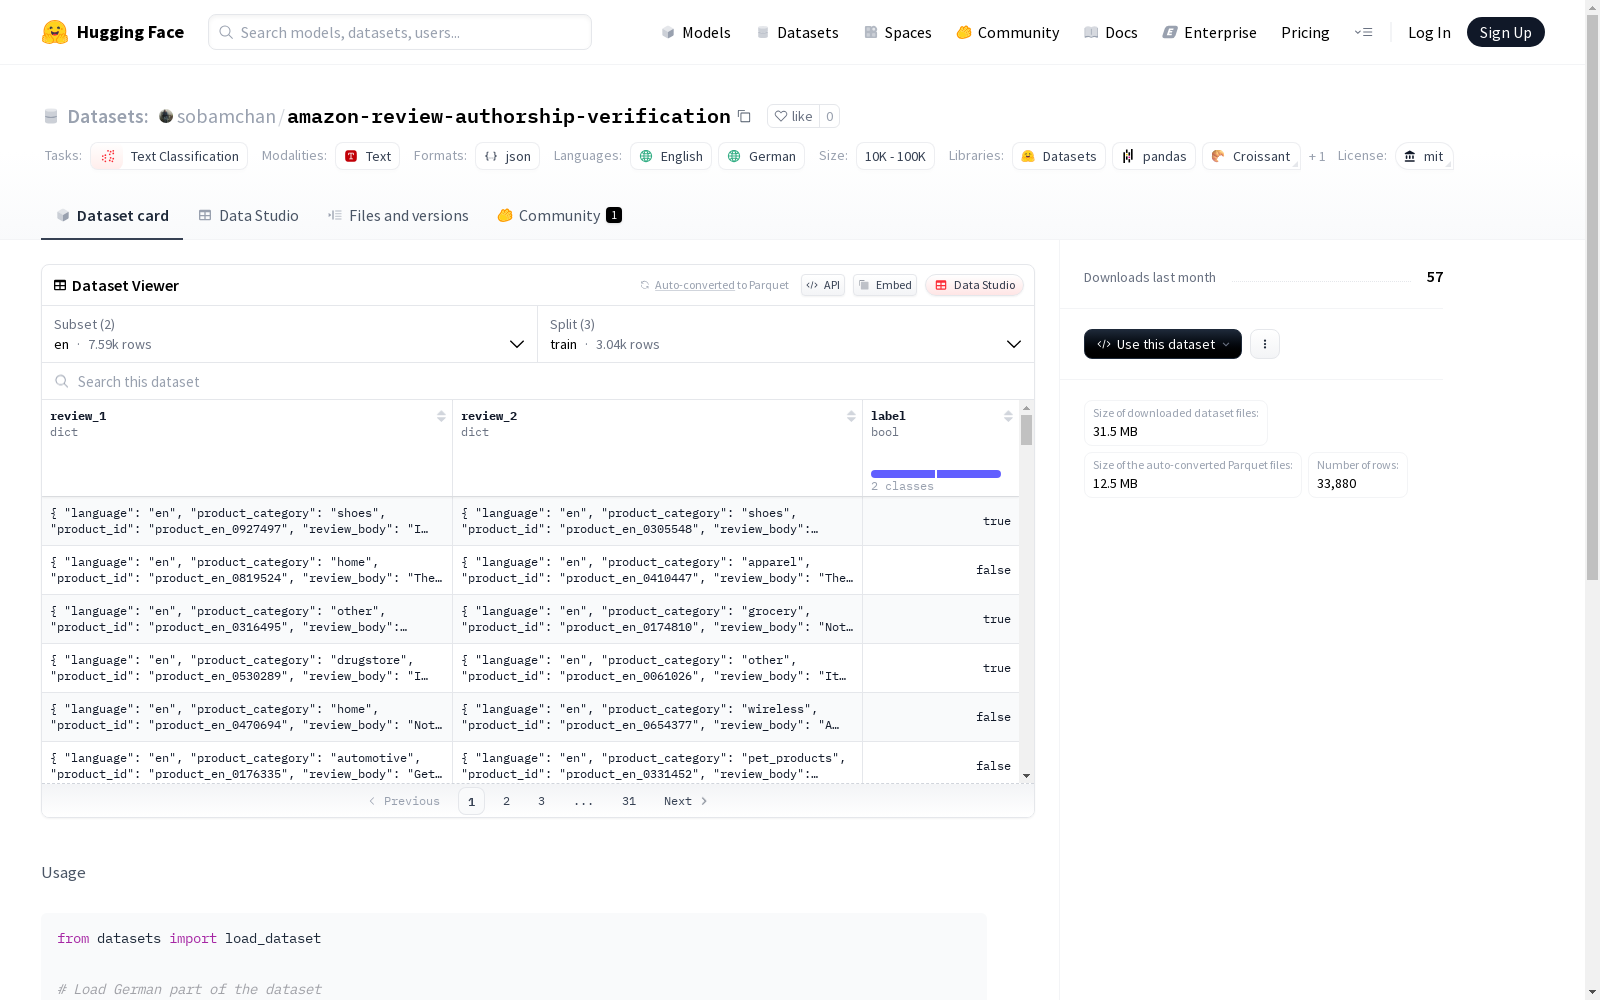Copy dataset name with the copy icon
This screenshot has height=1000, width=1600.
(x=744, y=116)
